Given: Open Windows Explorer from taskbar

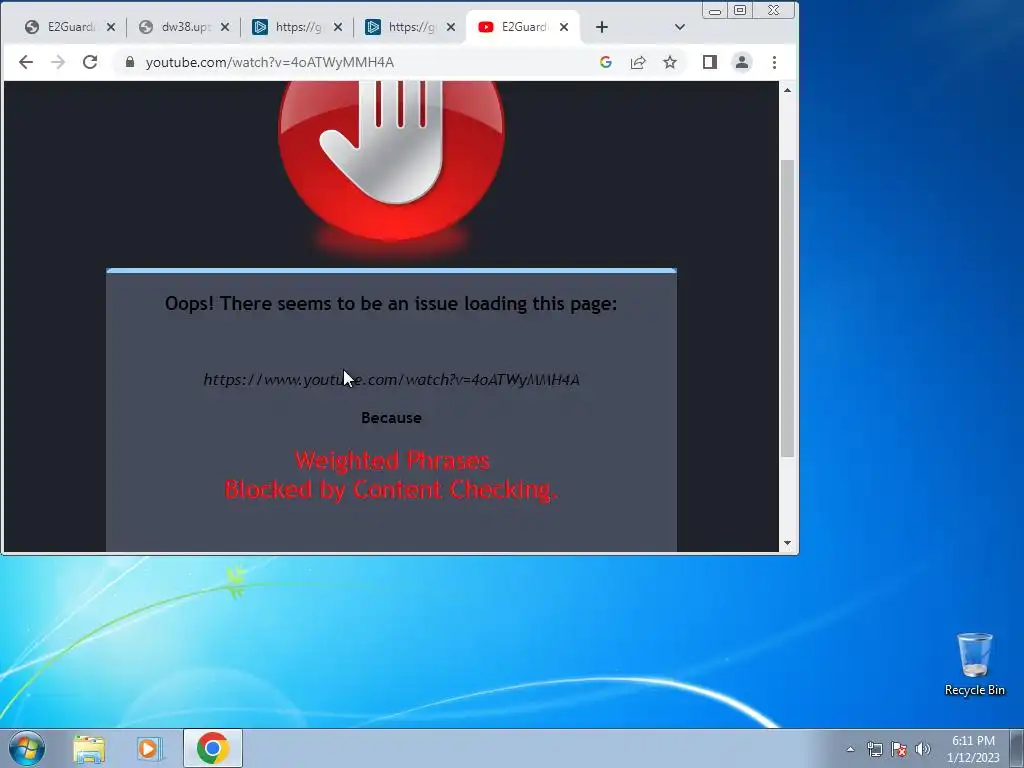Looking at the screenshot, I should pyautogui.click(x=89, y=748).
